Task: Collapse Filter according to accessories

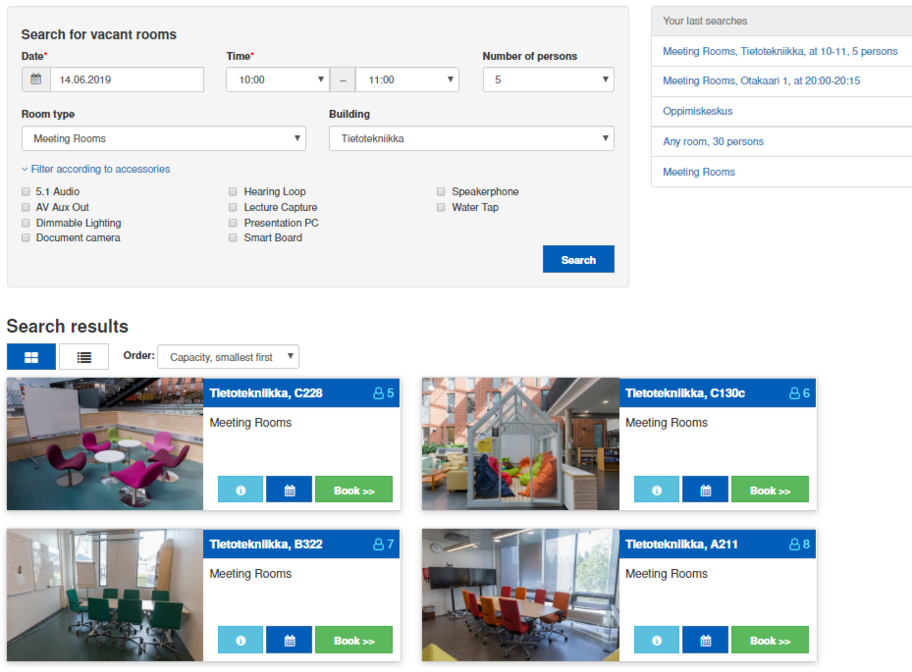Action: click(96, 170)
